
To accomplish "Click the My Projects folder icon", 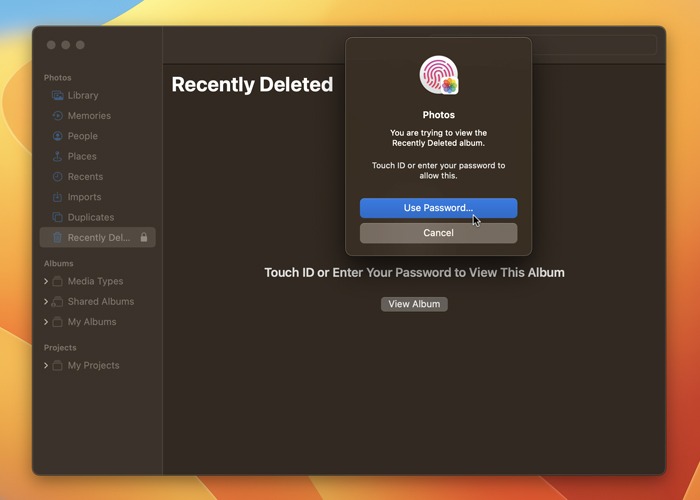I will pyautogui.click(x=58, y=366).
